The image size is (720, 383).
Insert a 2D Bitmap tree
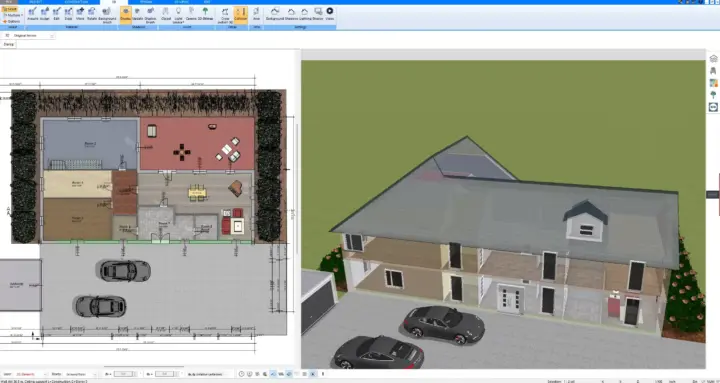(x=205, y=14)
